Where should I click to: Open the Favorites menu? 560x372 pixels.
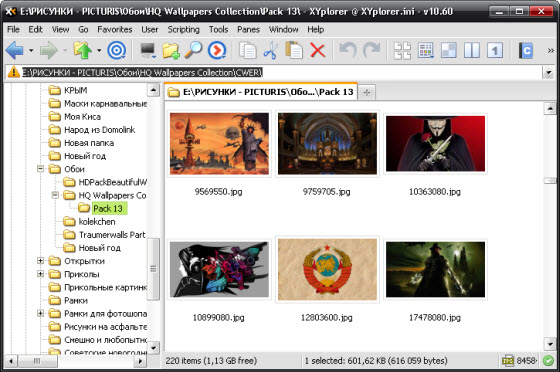[x=115, y=29]
